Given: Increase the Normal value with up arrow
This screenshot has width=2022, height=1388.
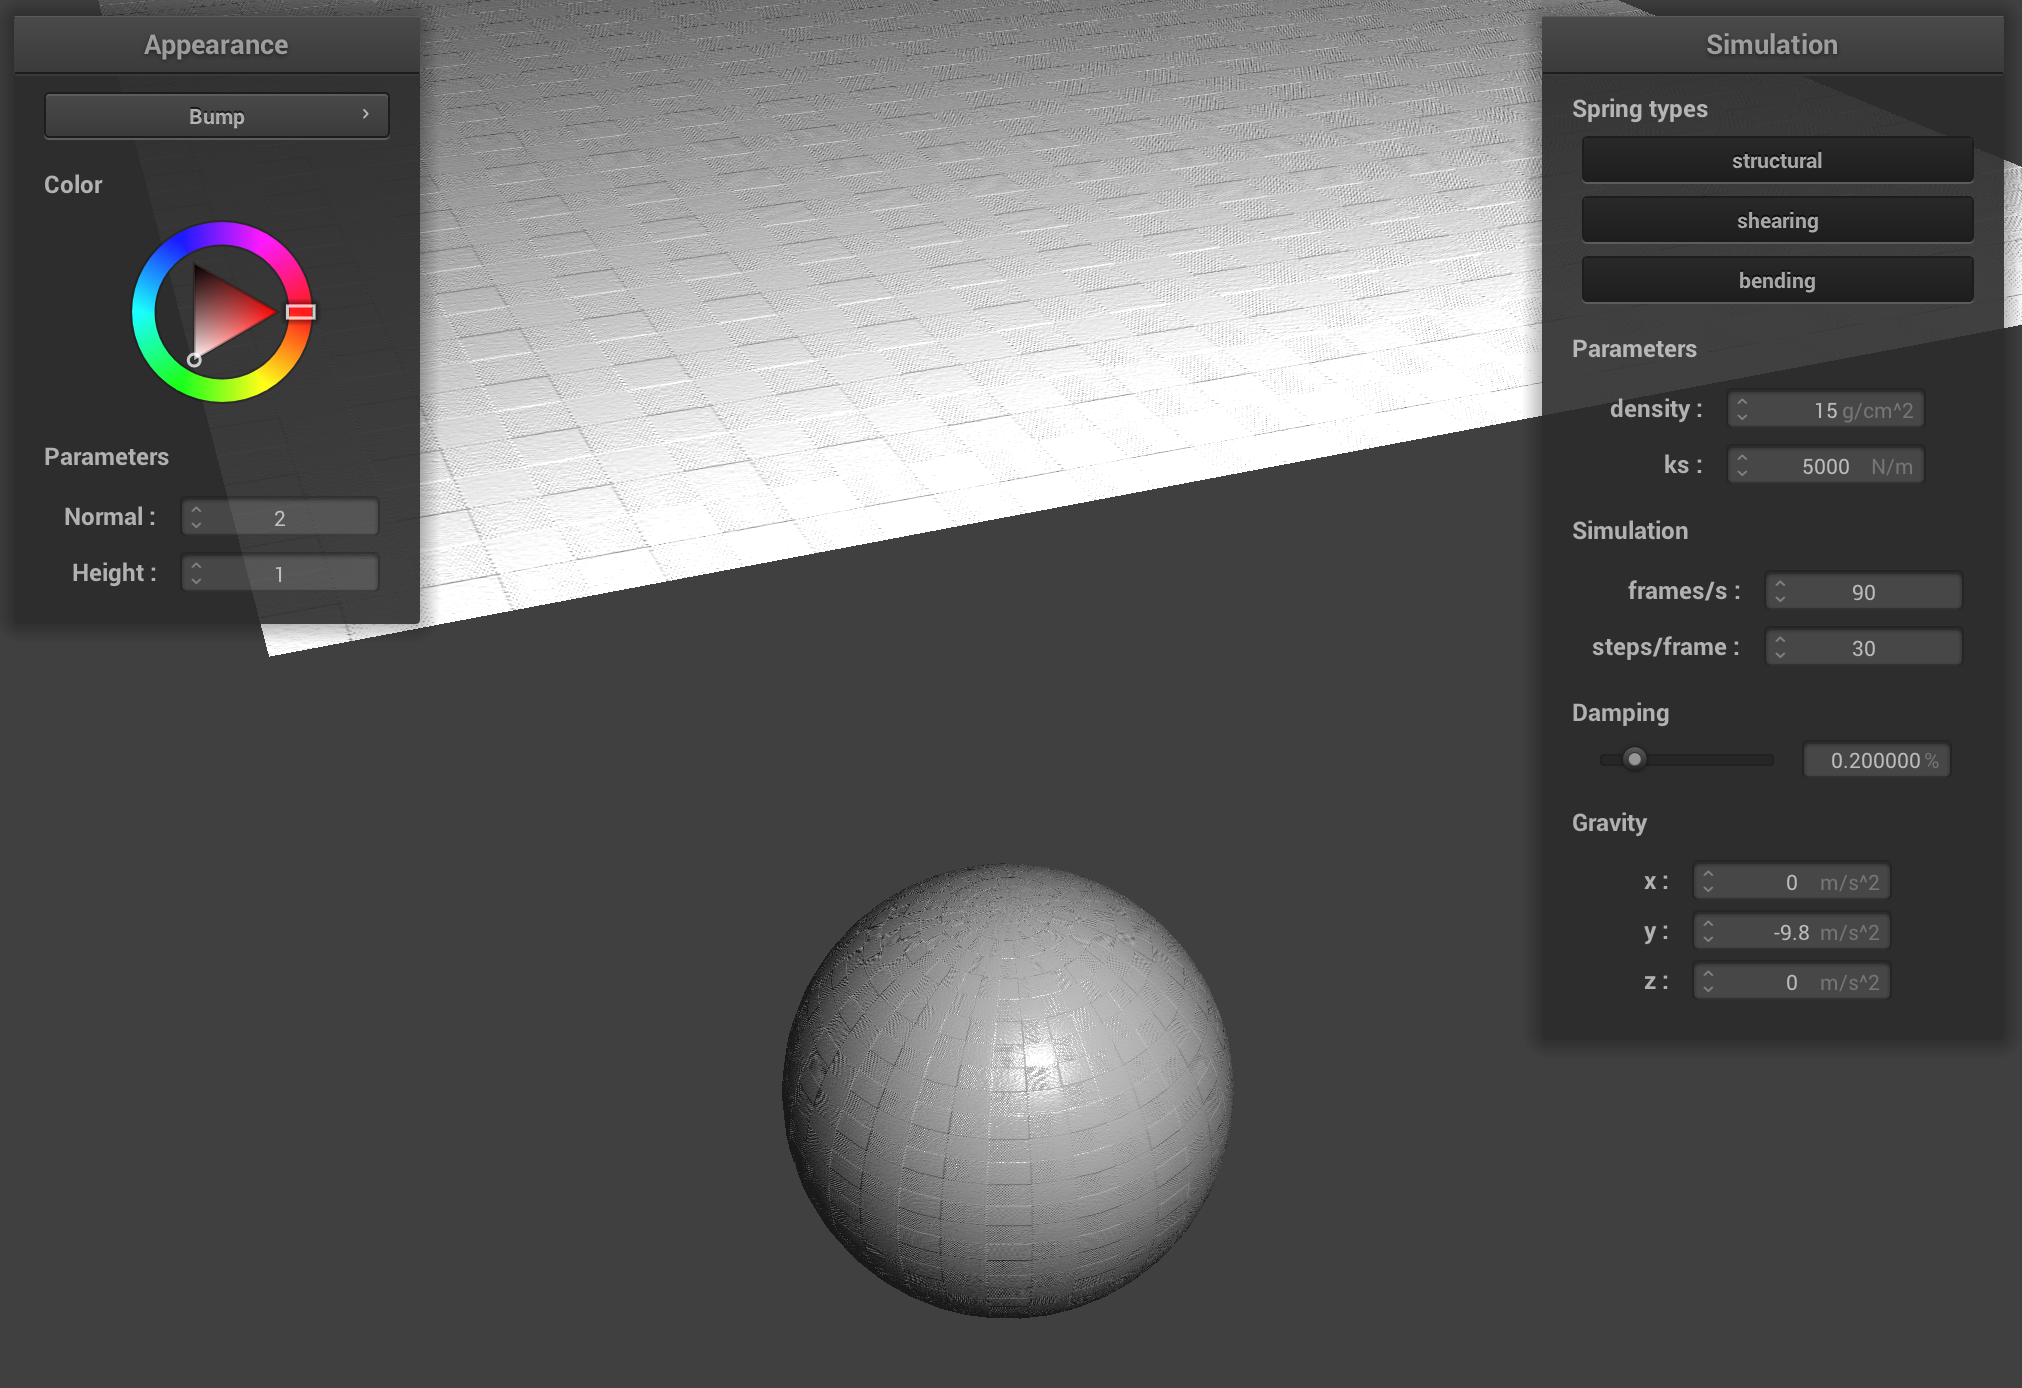Looking at the screenshot, I should pyautogui.click(x=197, y=510).
